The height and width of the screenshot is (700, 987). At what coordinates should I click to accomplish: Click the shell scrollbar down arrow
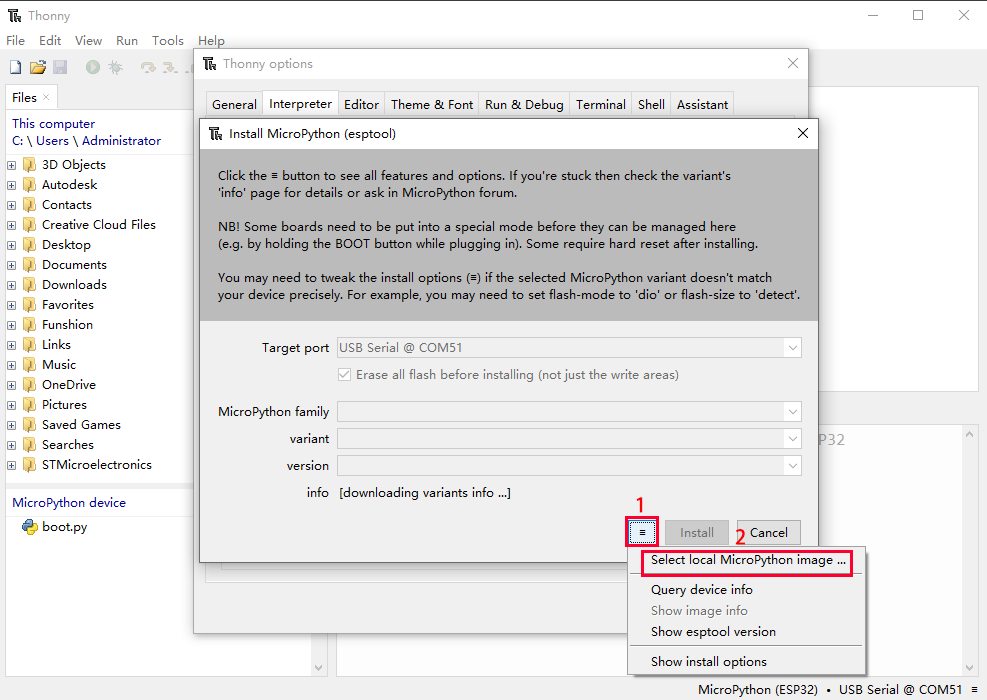[969, 669]
